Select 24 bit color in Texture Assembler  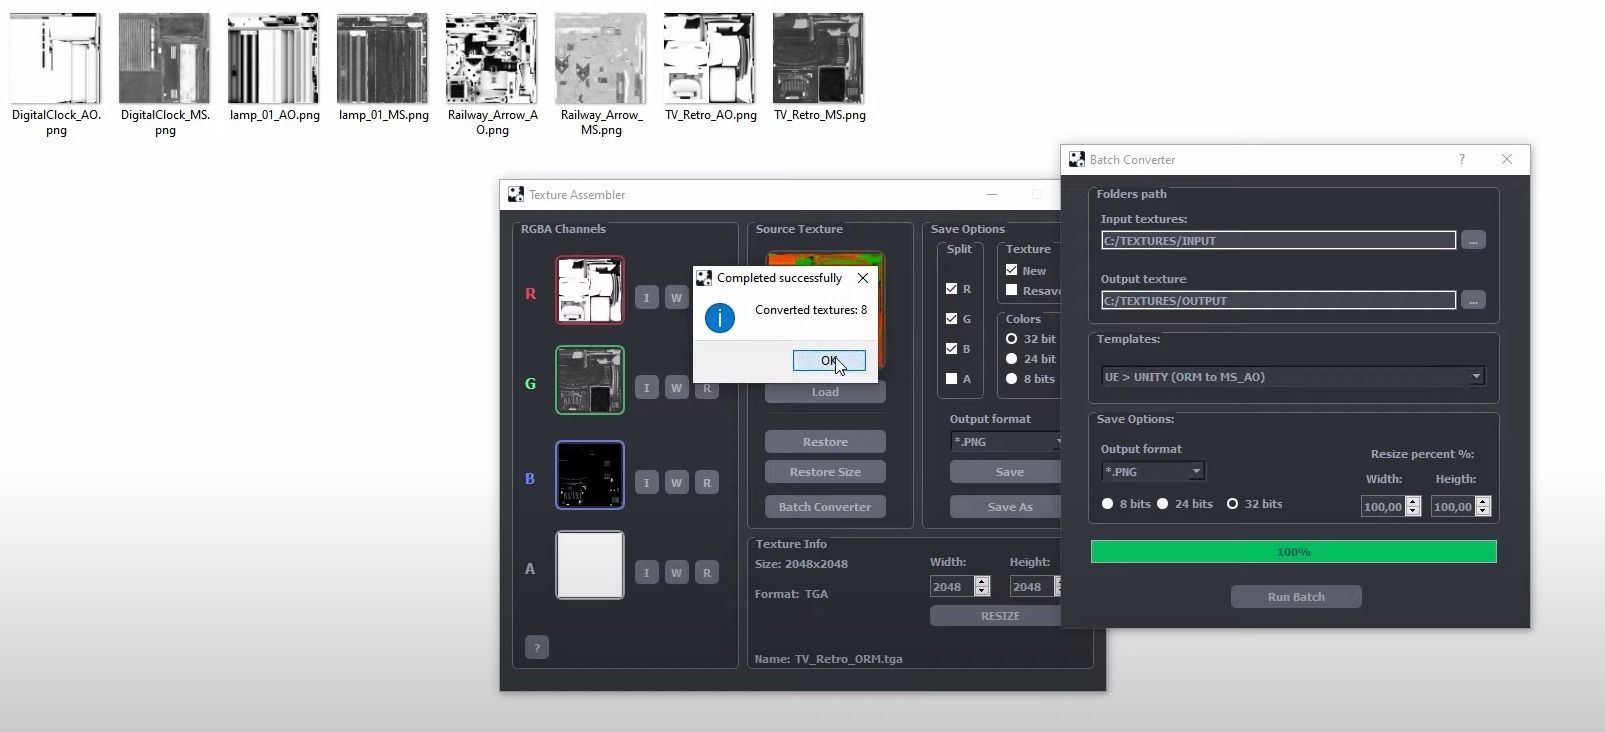[x=1011, y=359]
